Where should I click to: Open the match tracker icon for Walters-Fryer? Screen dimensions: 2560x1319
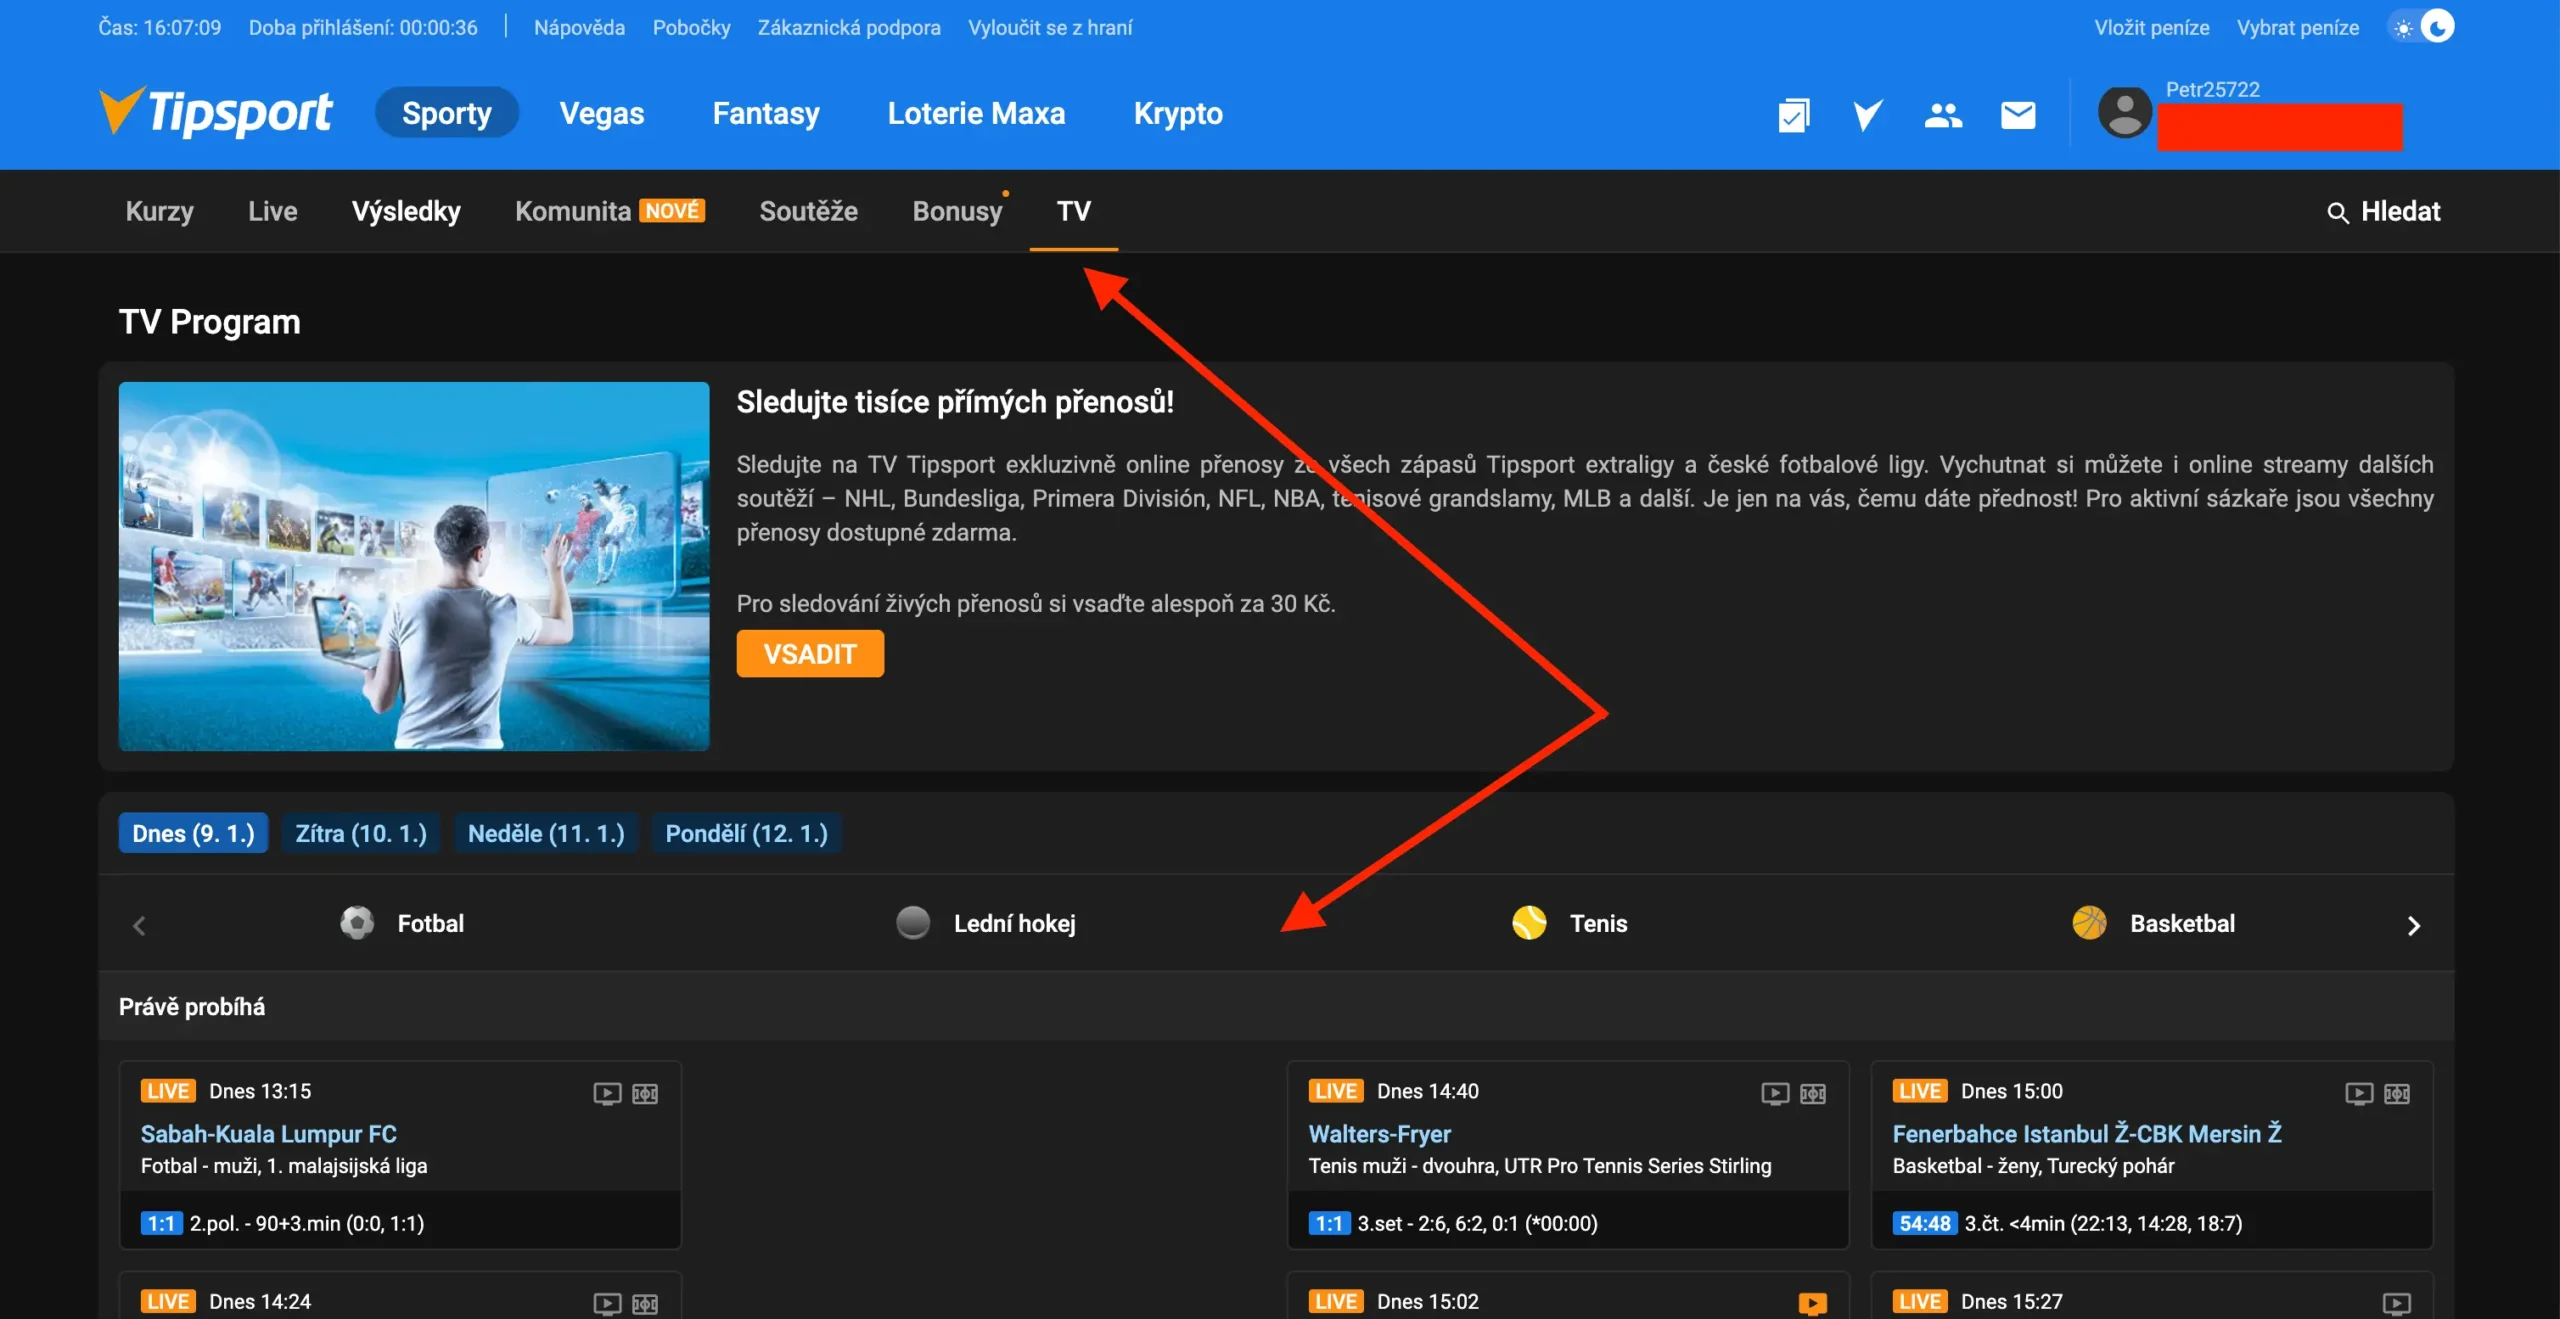click(1812, 1093)
